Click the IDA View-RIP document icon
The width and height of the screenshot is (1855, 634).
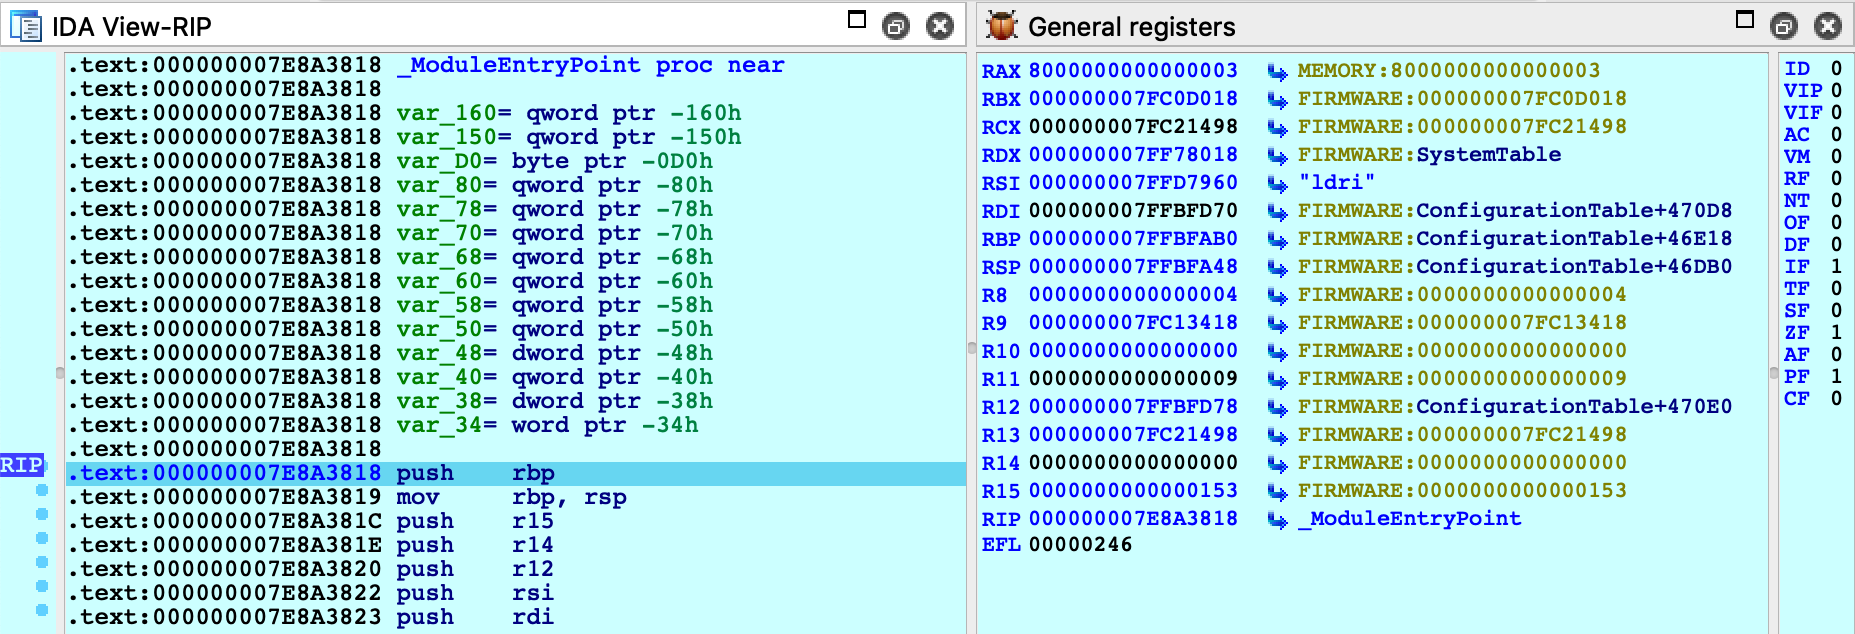(x=25, y=26)
